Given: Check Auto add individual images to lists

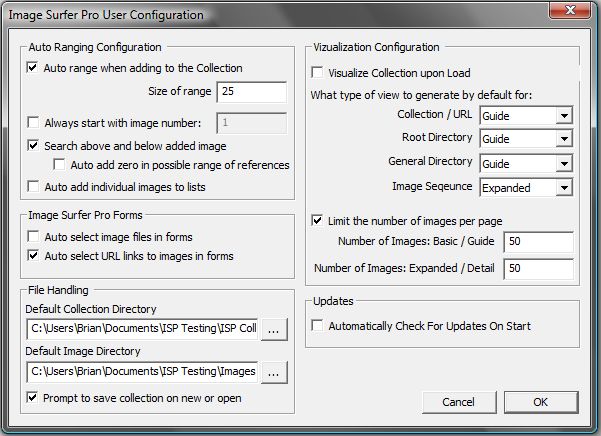Looking at the screenshot, I should click(33, 187).
